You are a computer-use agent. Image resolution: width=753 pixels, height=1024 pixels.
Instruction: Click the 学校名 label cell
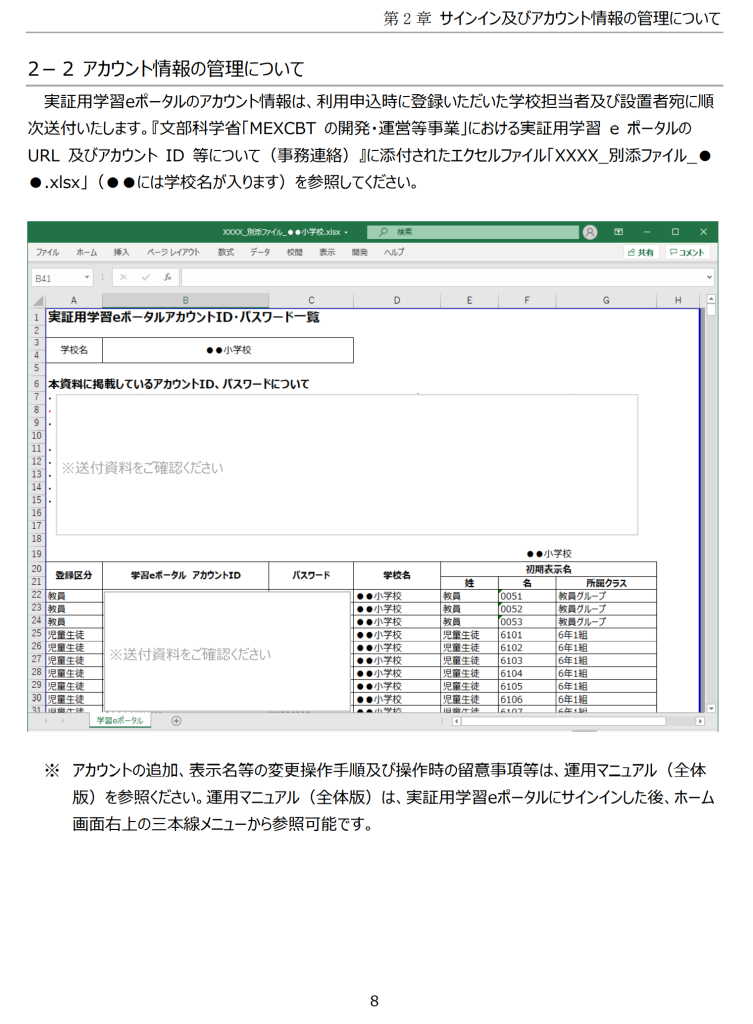click(74, 350)
